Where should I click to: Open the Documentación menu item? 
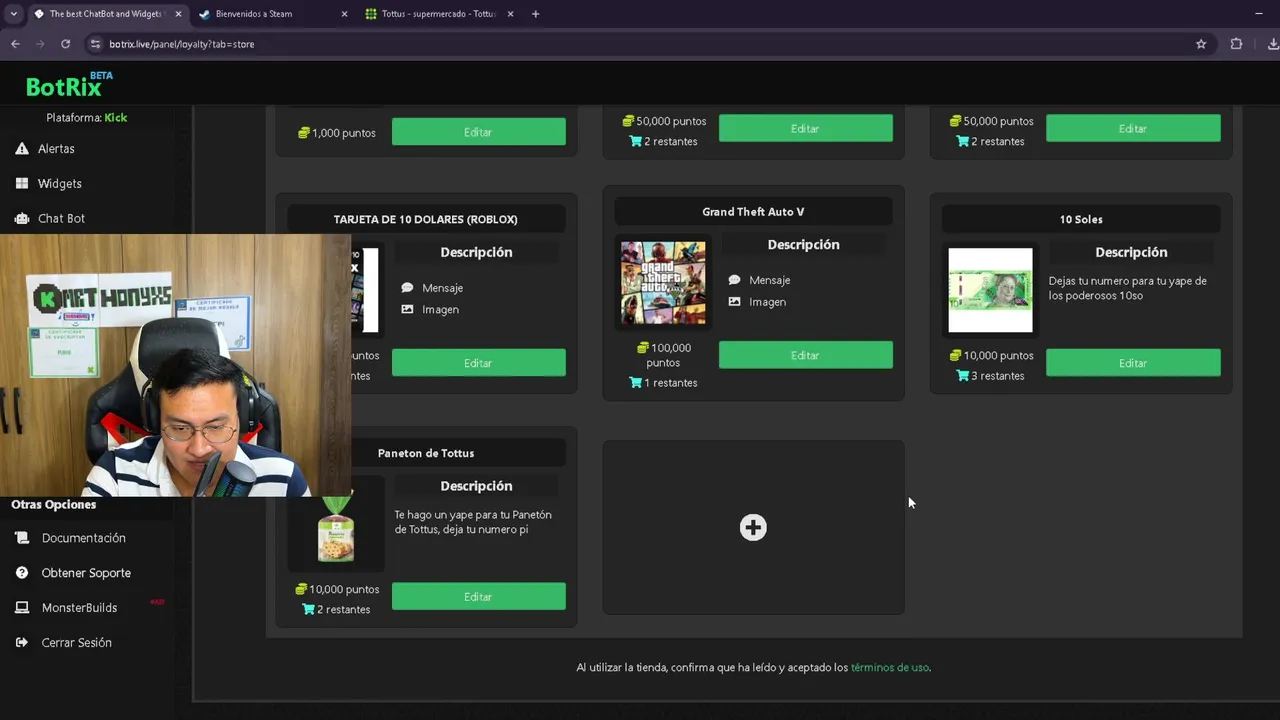pos(84,538)
